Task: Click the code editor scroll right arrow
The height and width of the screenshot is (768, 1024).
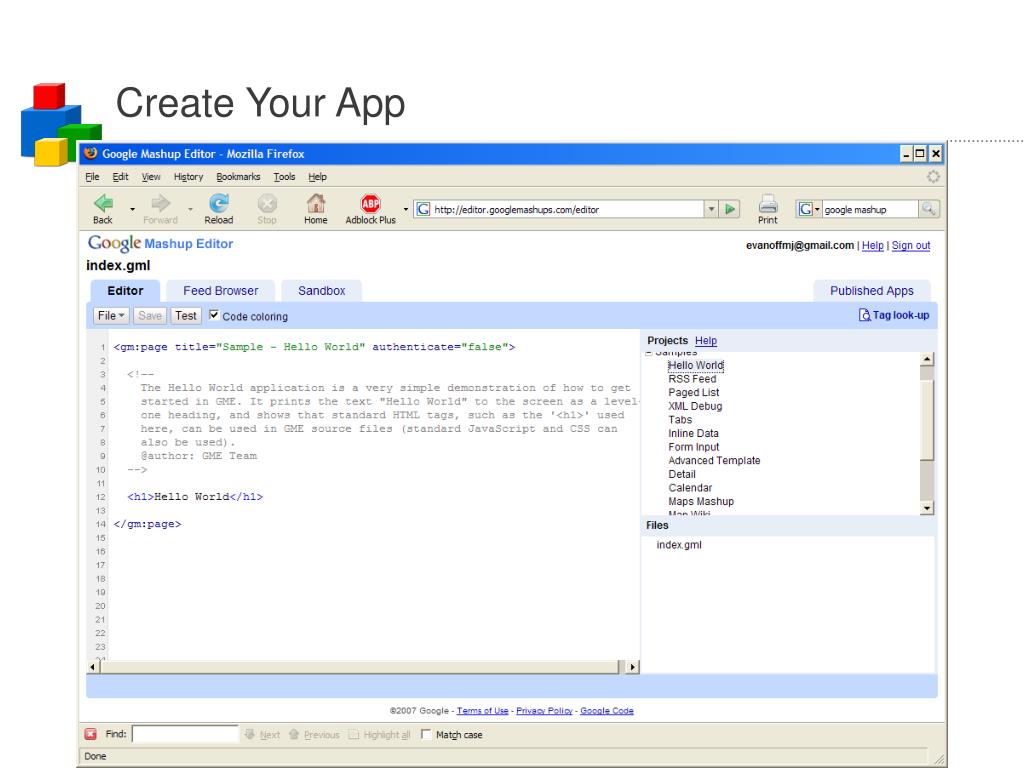Action: 632,667
